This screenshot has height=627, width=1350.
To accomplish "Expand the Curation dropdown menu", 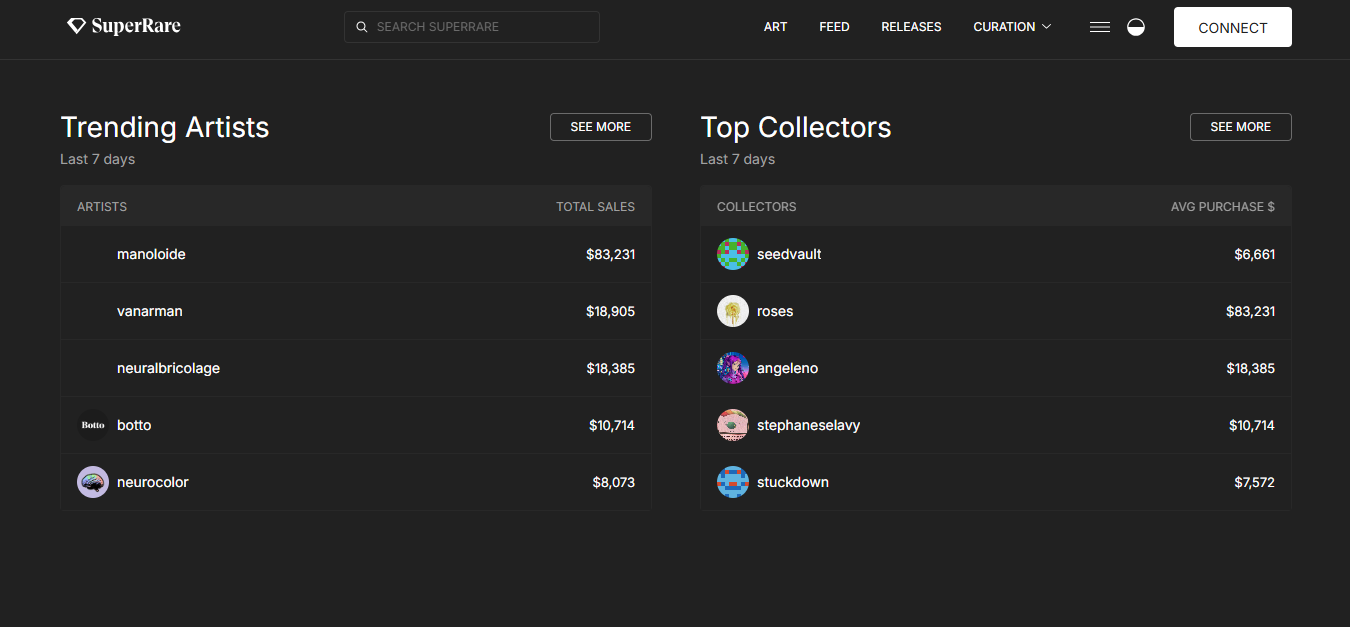I will 1012,27.
